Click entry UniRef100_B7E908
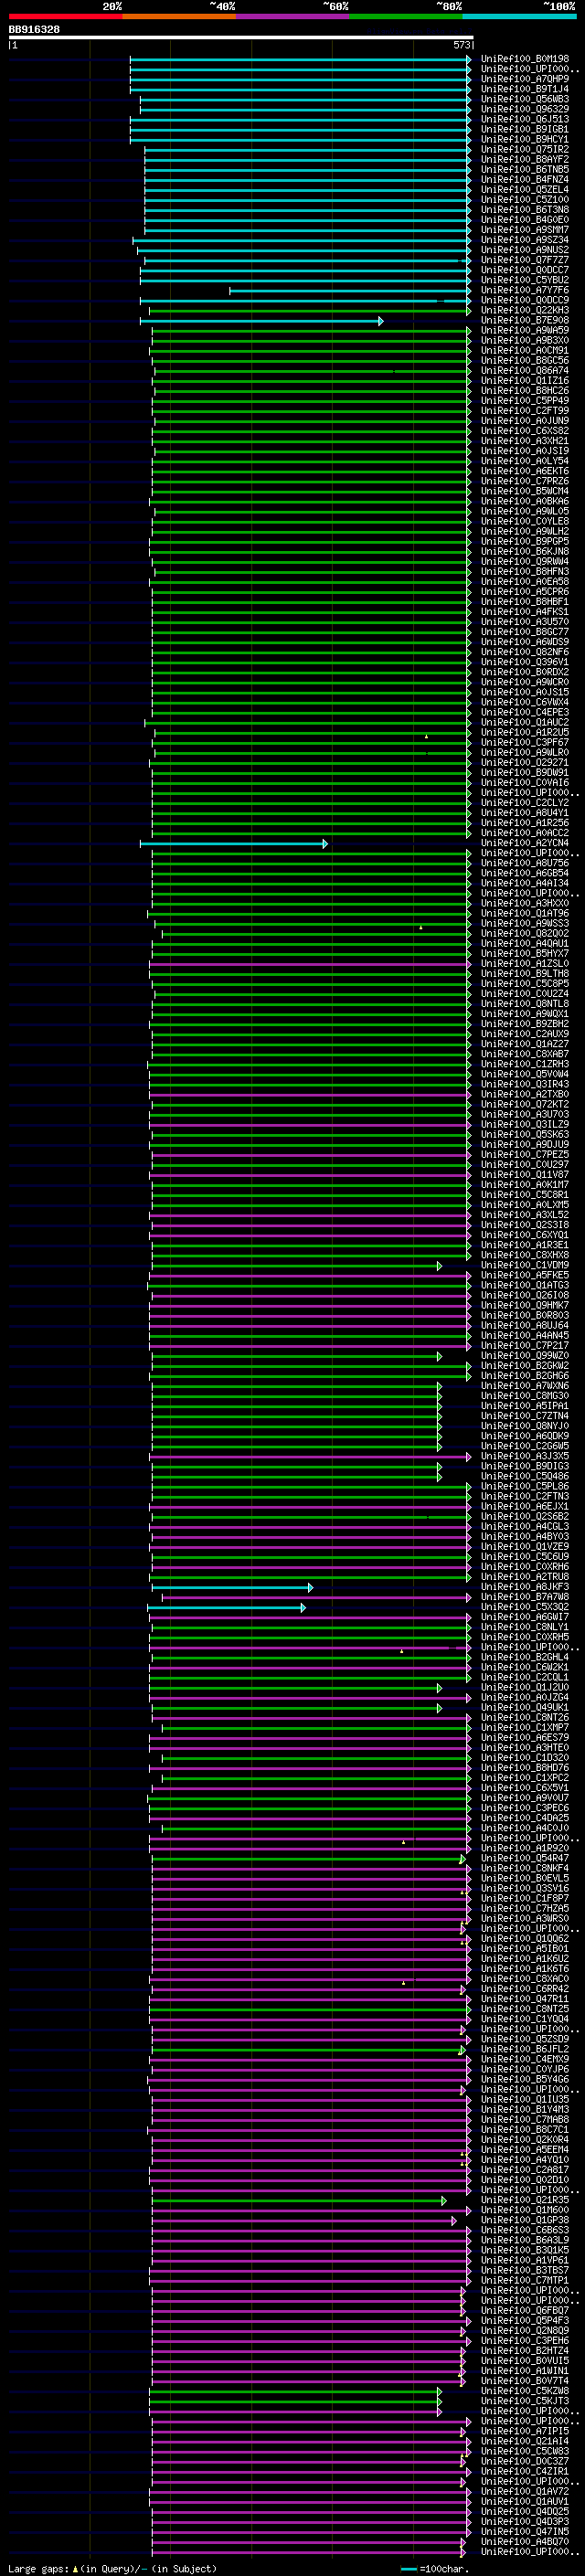This screenshot has width=585, height=2576. tap(525, 320)
